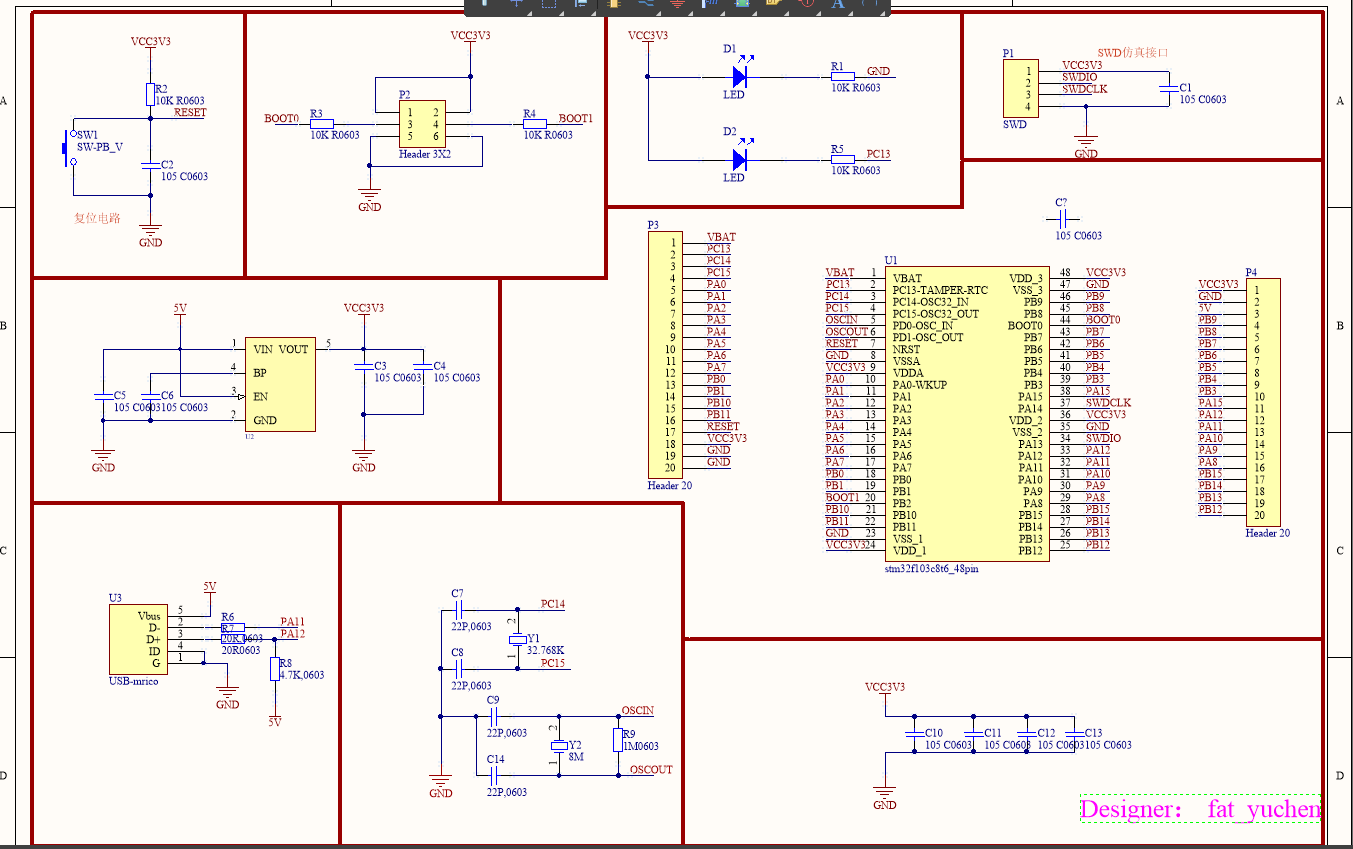Screen dimensions: 1353x849
Task: Select capacitor C5 left of the regulator
Action: click(x=101, y=396)
